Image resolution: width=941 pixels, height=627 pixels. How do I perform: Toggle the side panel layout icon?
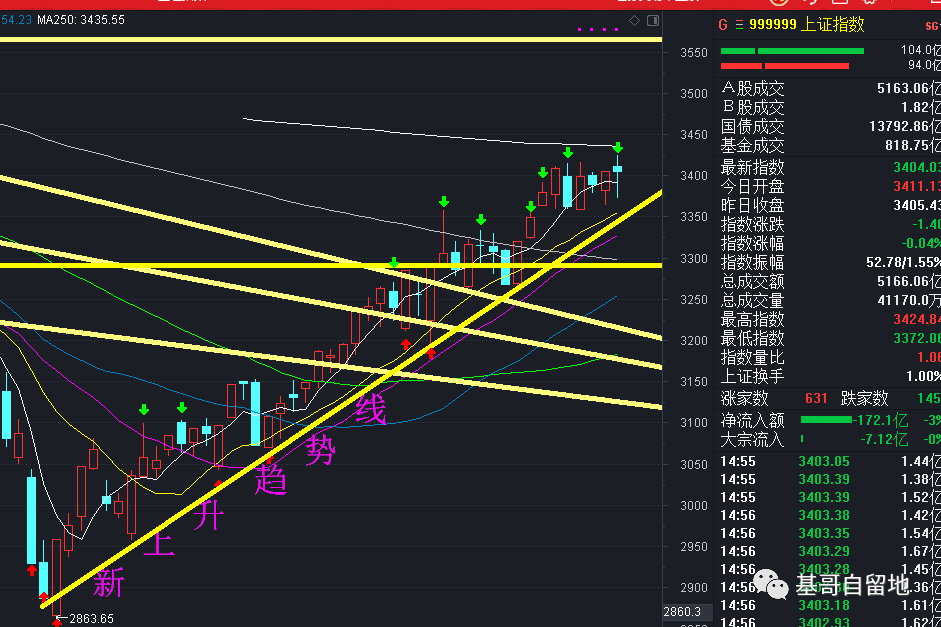[653, 21]
